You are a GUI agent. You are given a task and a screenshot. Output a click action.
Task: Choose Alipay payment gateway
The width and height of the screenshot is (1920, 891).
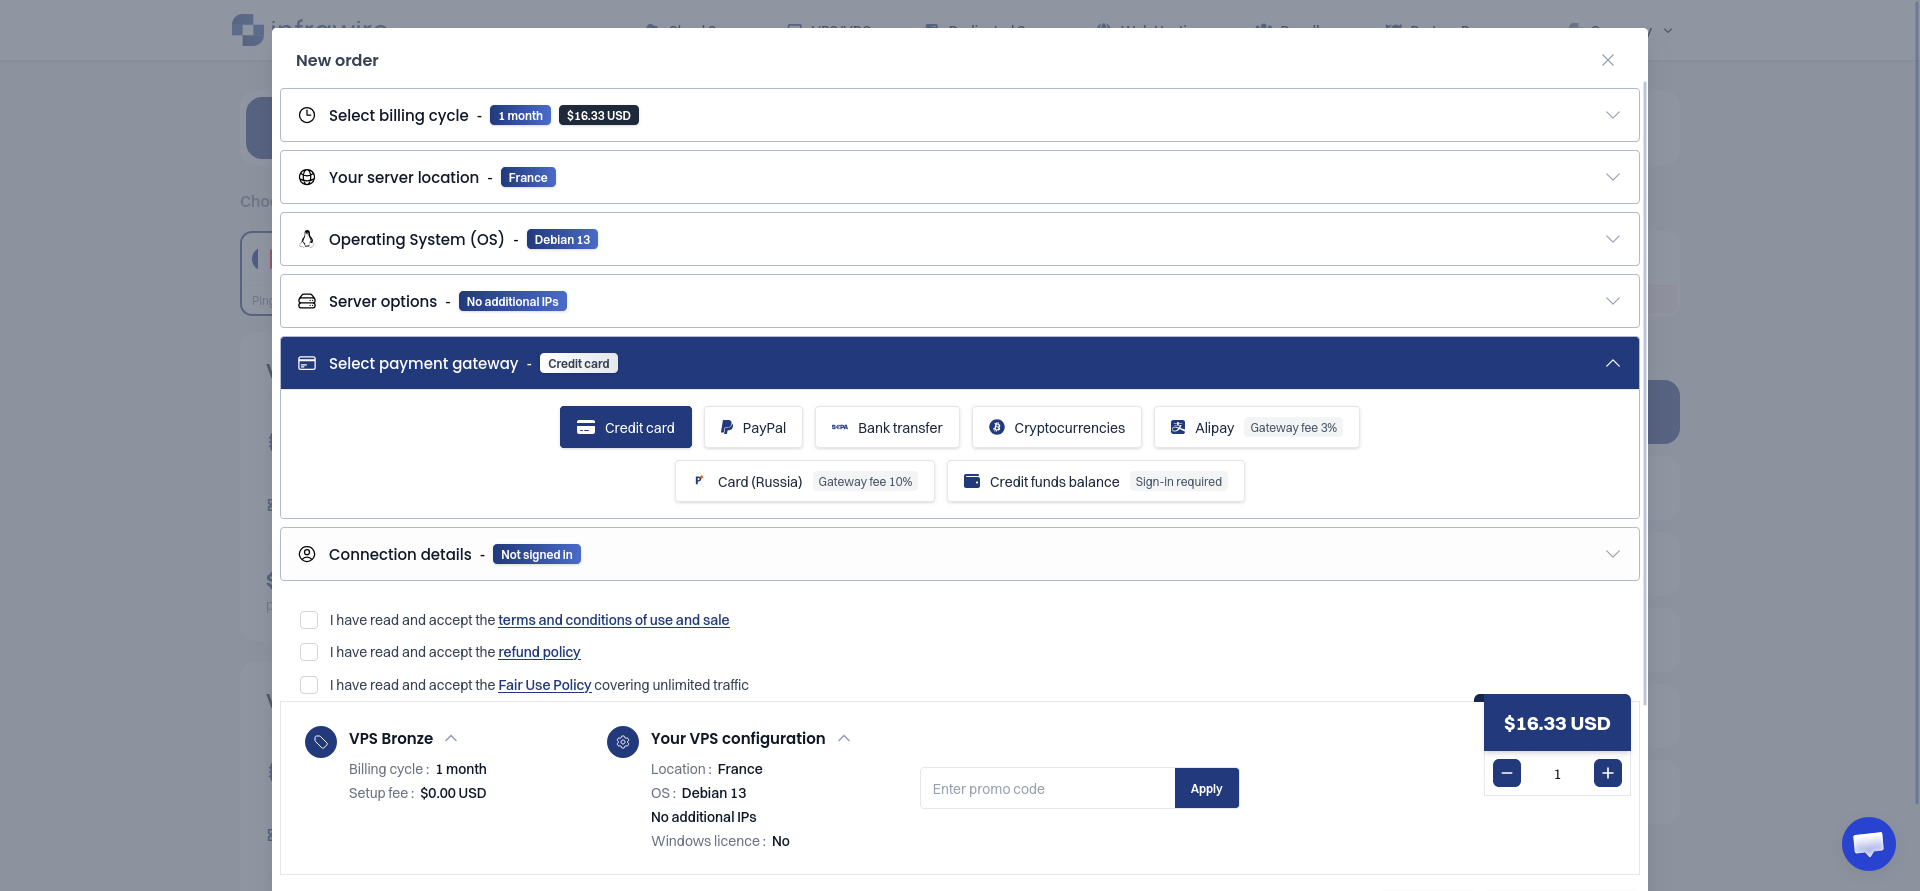tap(1257, 427)
